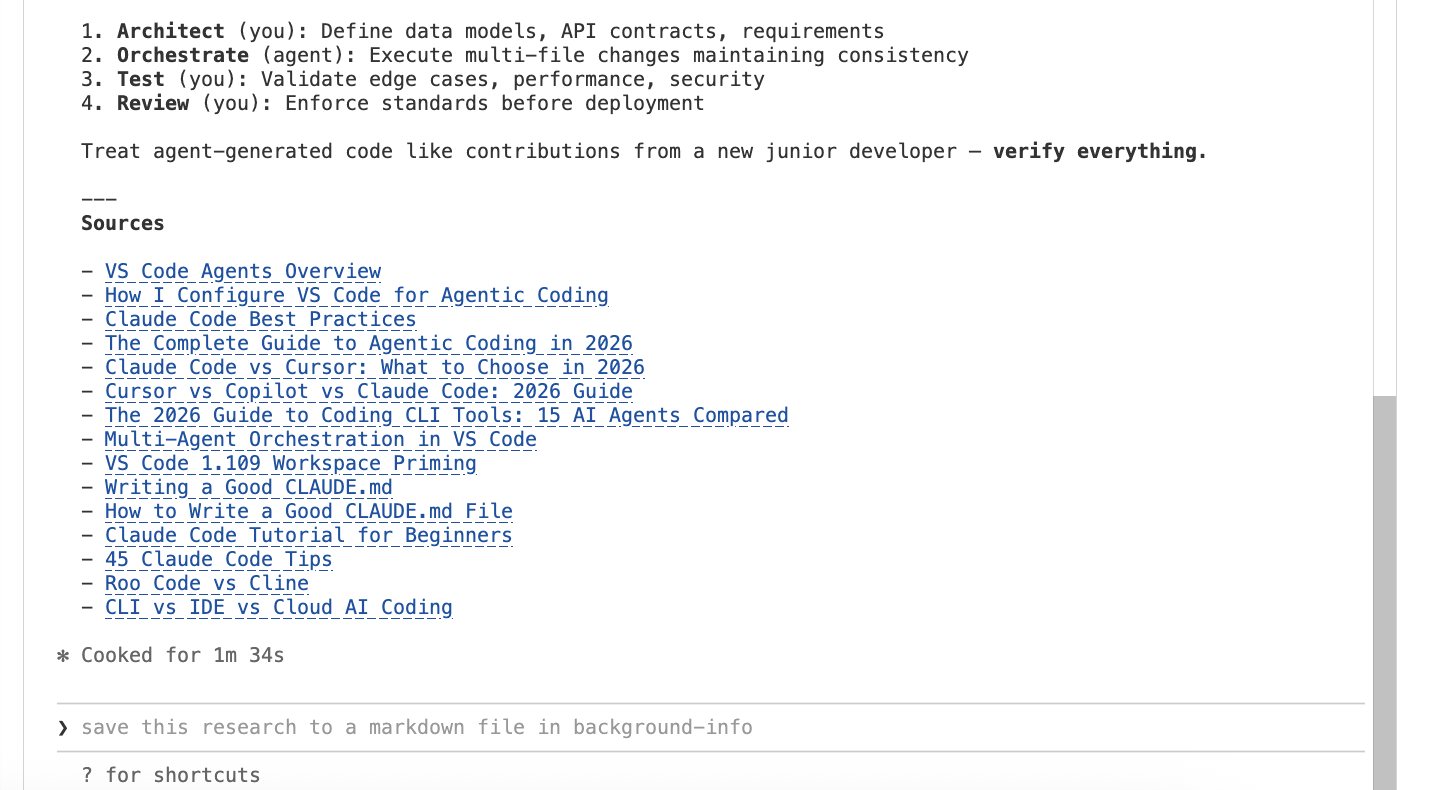Open the Claude Code Best Practices source
This screenshot has height=790, width=1434.
(x=260, y=319)
